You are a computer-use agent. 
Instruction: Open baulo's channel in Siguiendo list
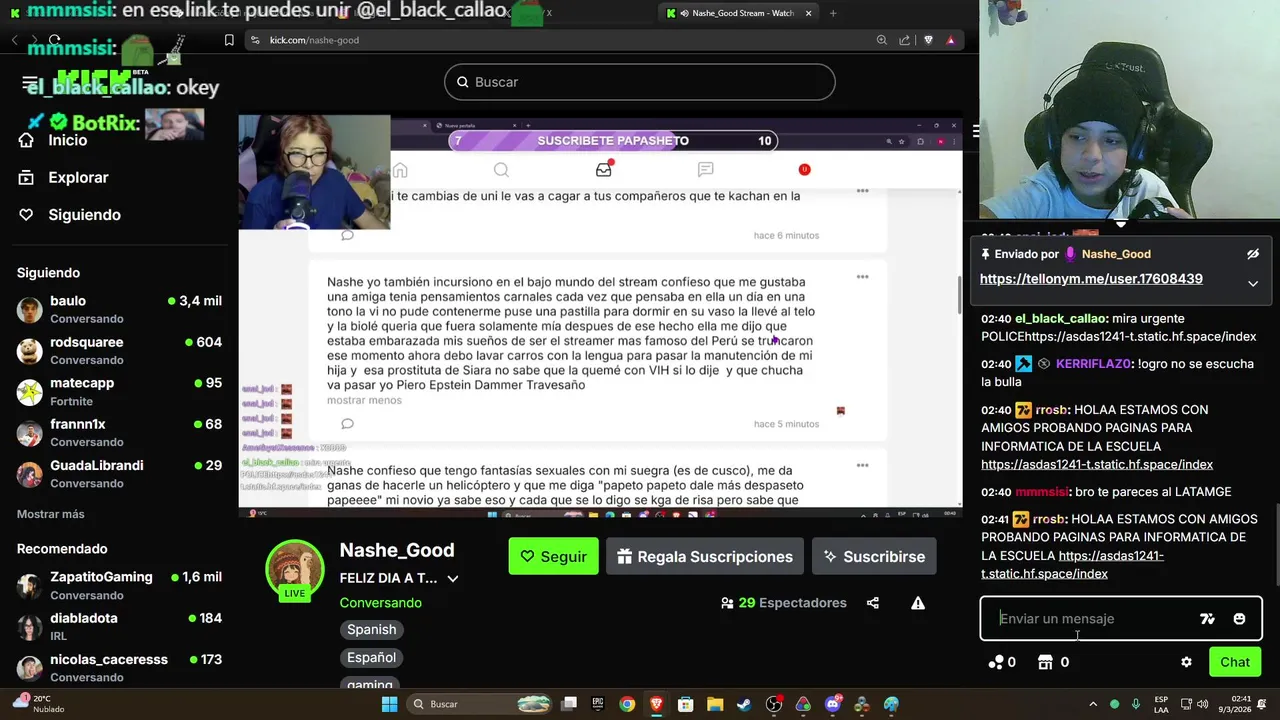pos(119,309)
